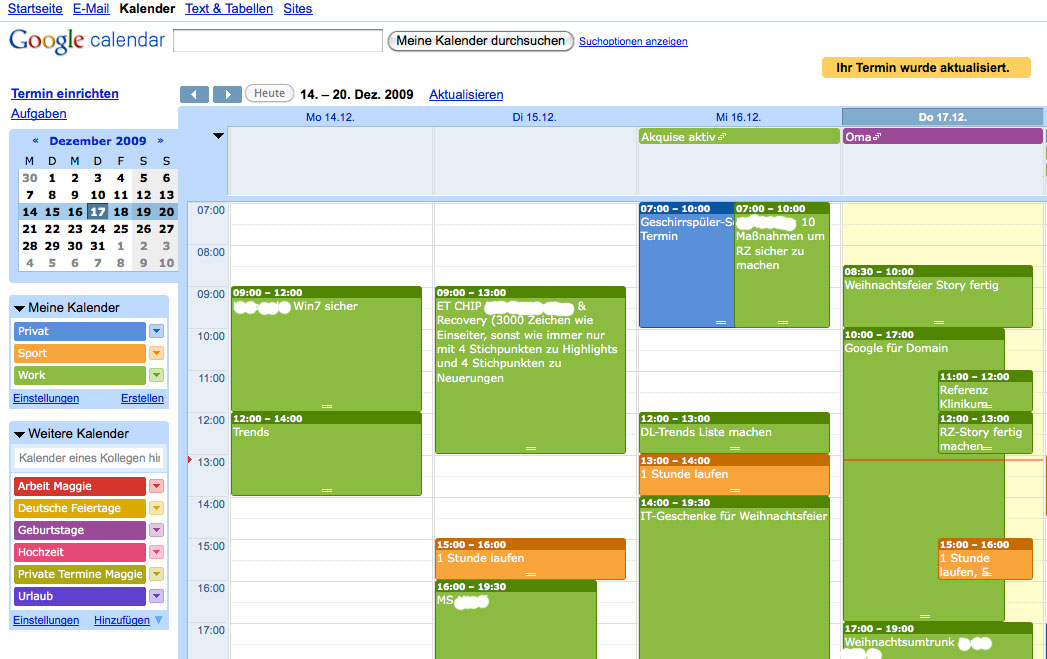Collapse the all-day events row triangle

(x=218, y=136)
